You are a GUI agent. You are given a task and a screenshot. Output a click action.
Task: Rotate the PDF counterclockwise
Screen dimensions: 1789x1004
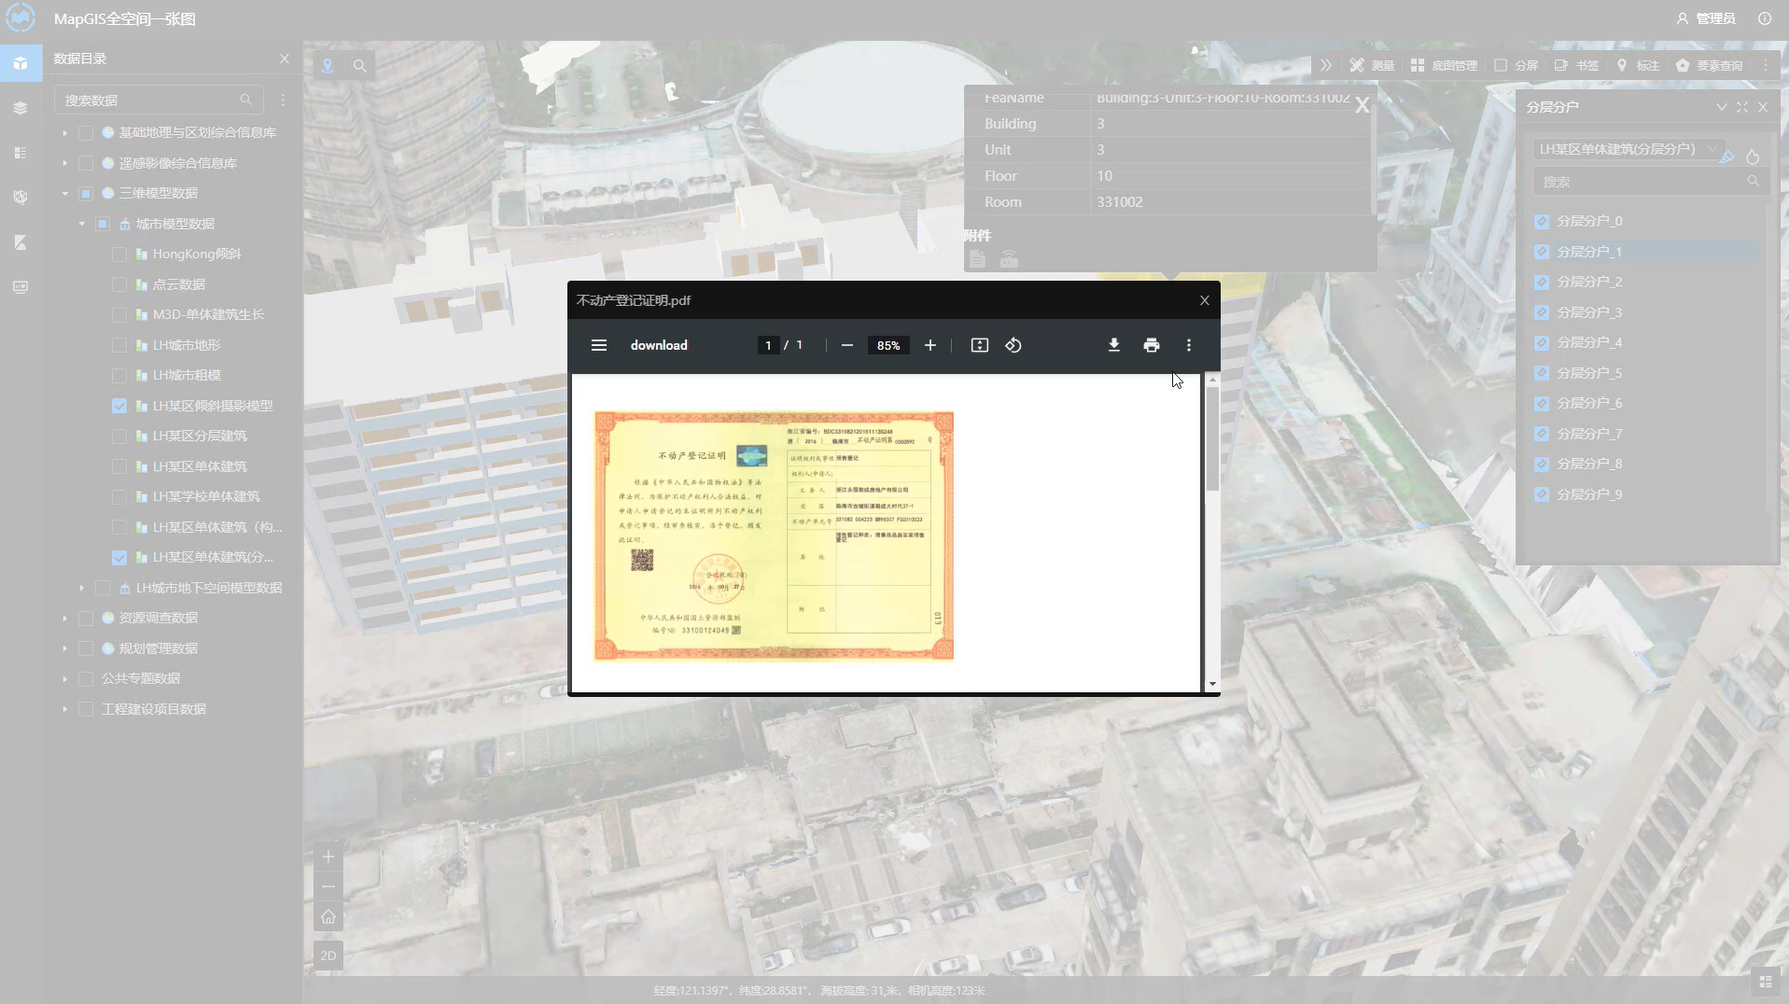pyautogui.click(x=1013, y=345)
